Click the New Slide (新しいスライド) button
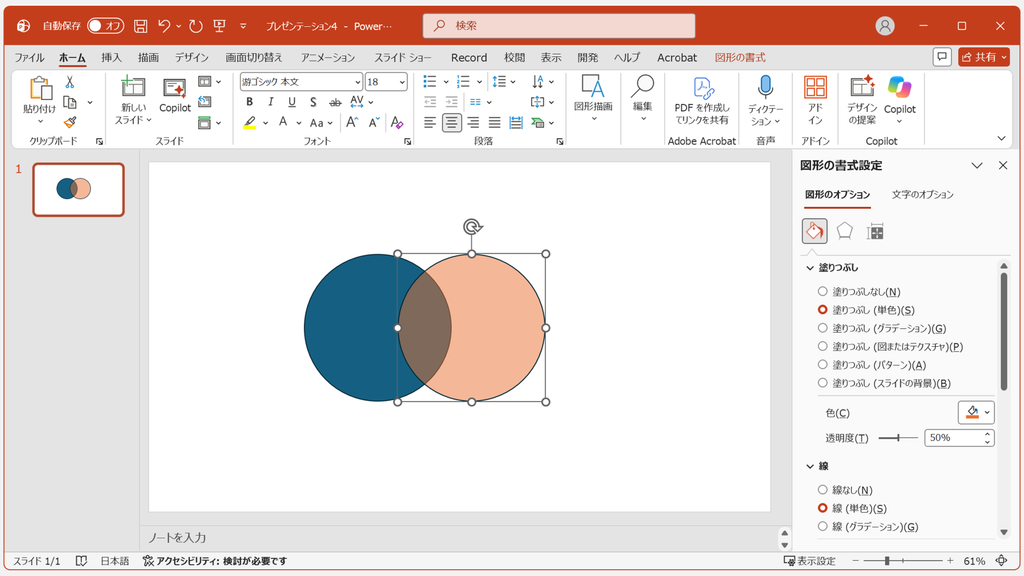 point(133,100)
